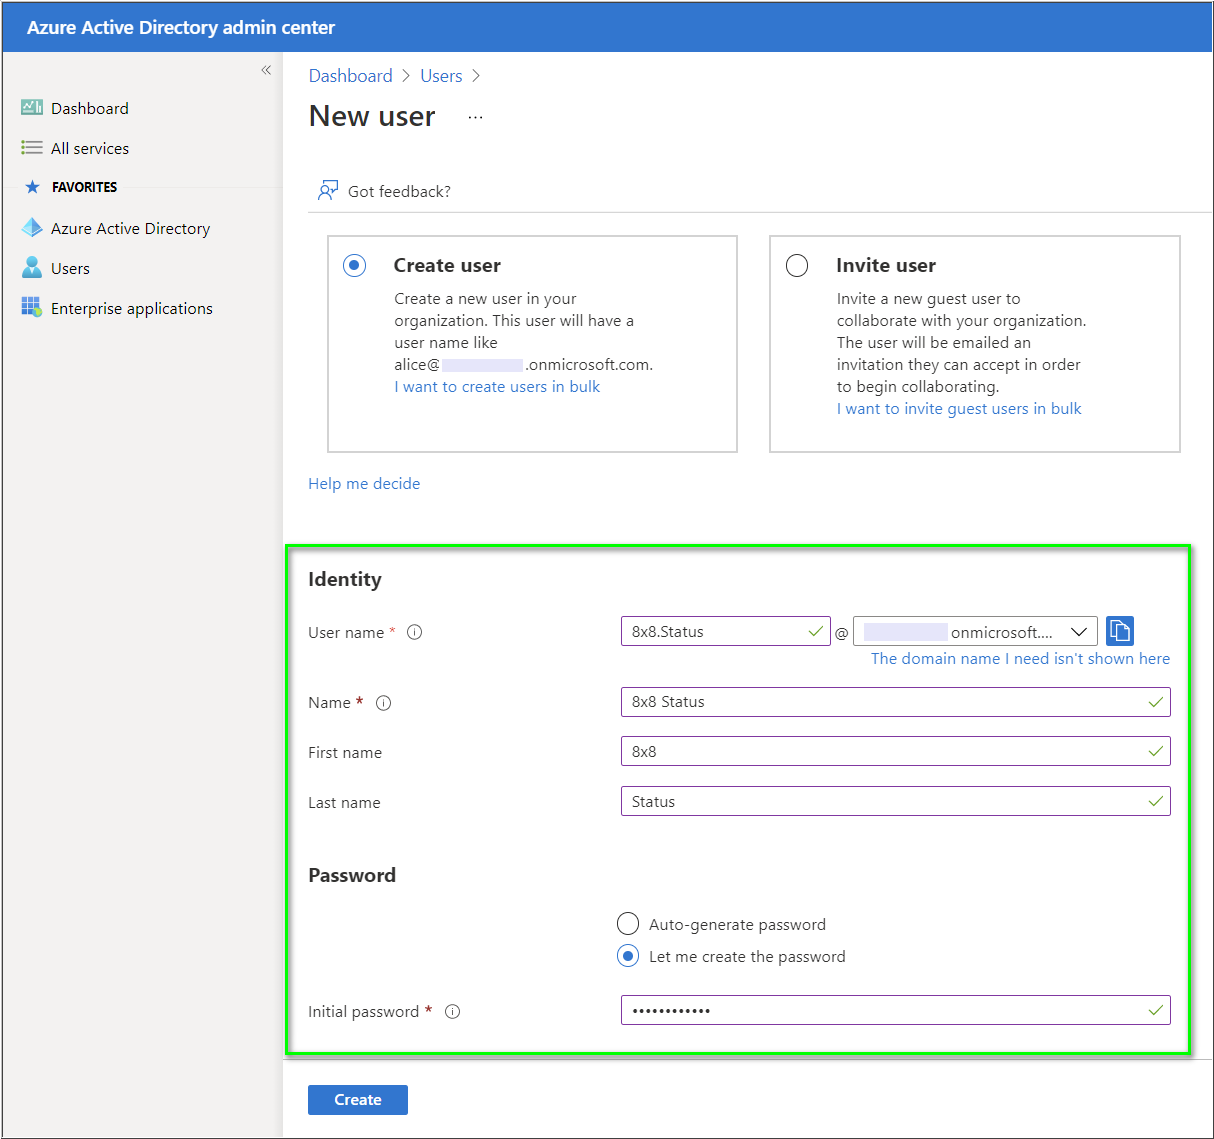The image size is (1214, 1139).
Task: Open the Help me decide link
Action: (364, 484)
